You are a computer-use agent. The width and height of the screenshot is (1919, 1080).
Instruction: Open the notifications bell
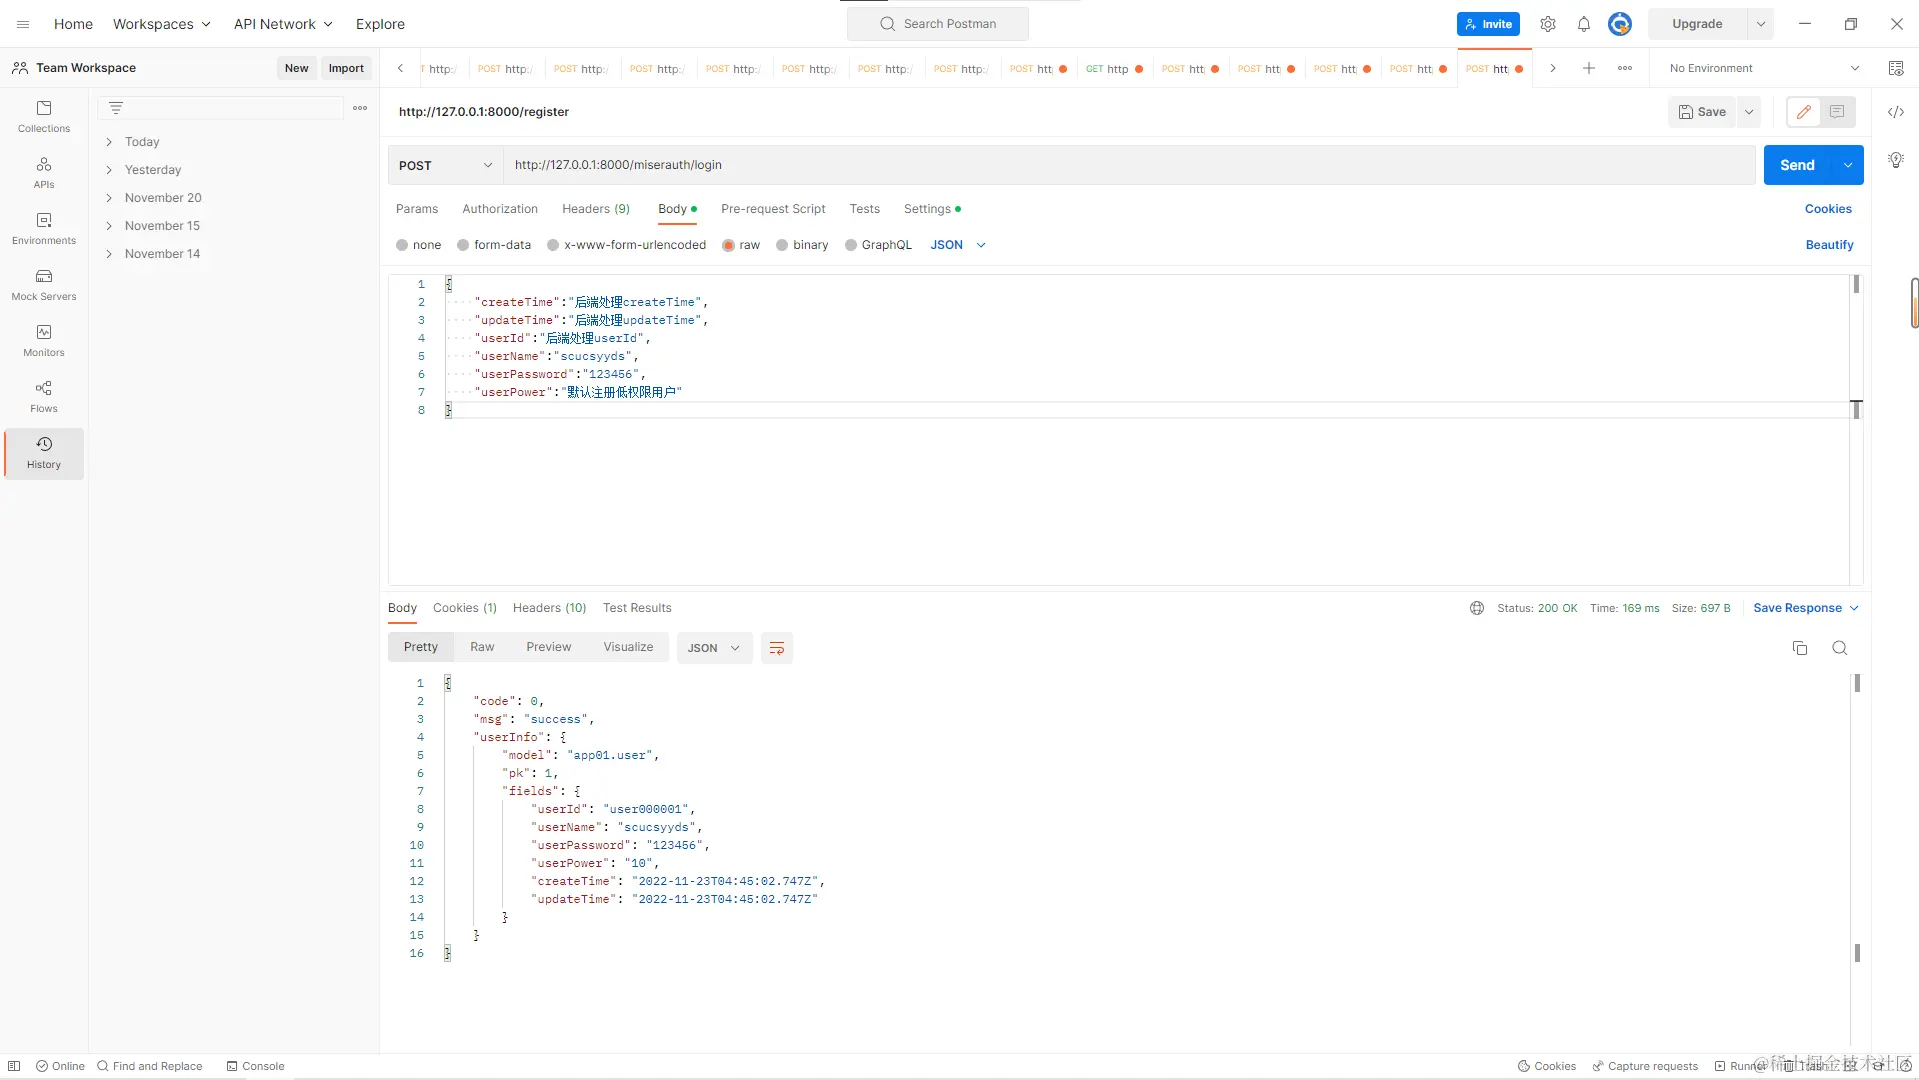1583,24
